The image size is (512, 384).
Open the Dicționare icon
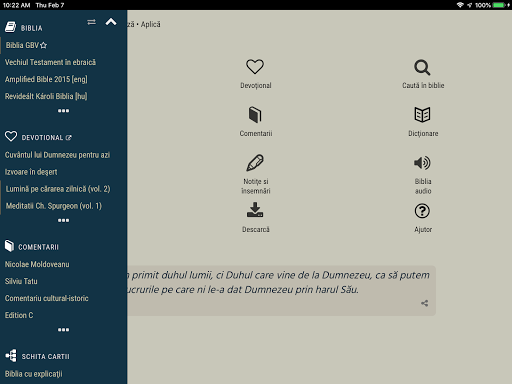pos(422,115)
